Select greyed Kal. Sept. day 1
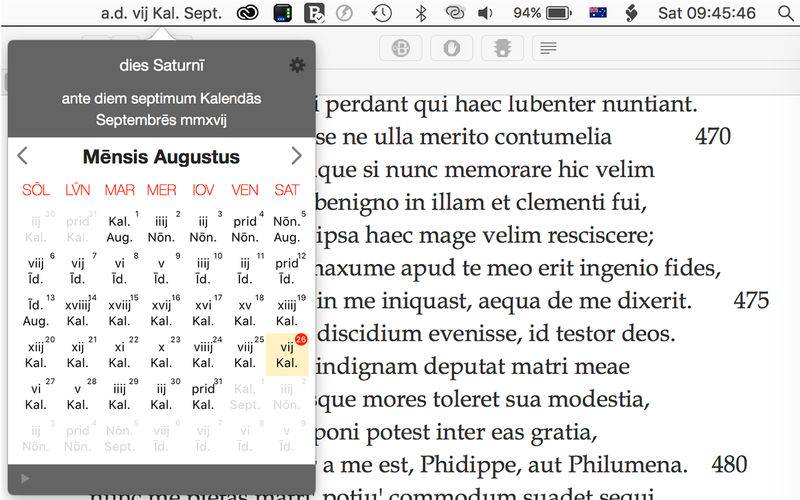800x500 pixels. [x=245, y=396]
